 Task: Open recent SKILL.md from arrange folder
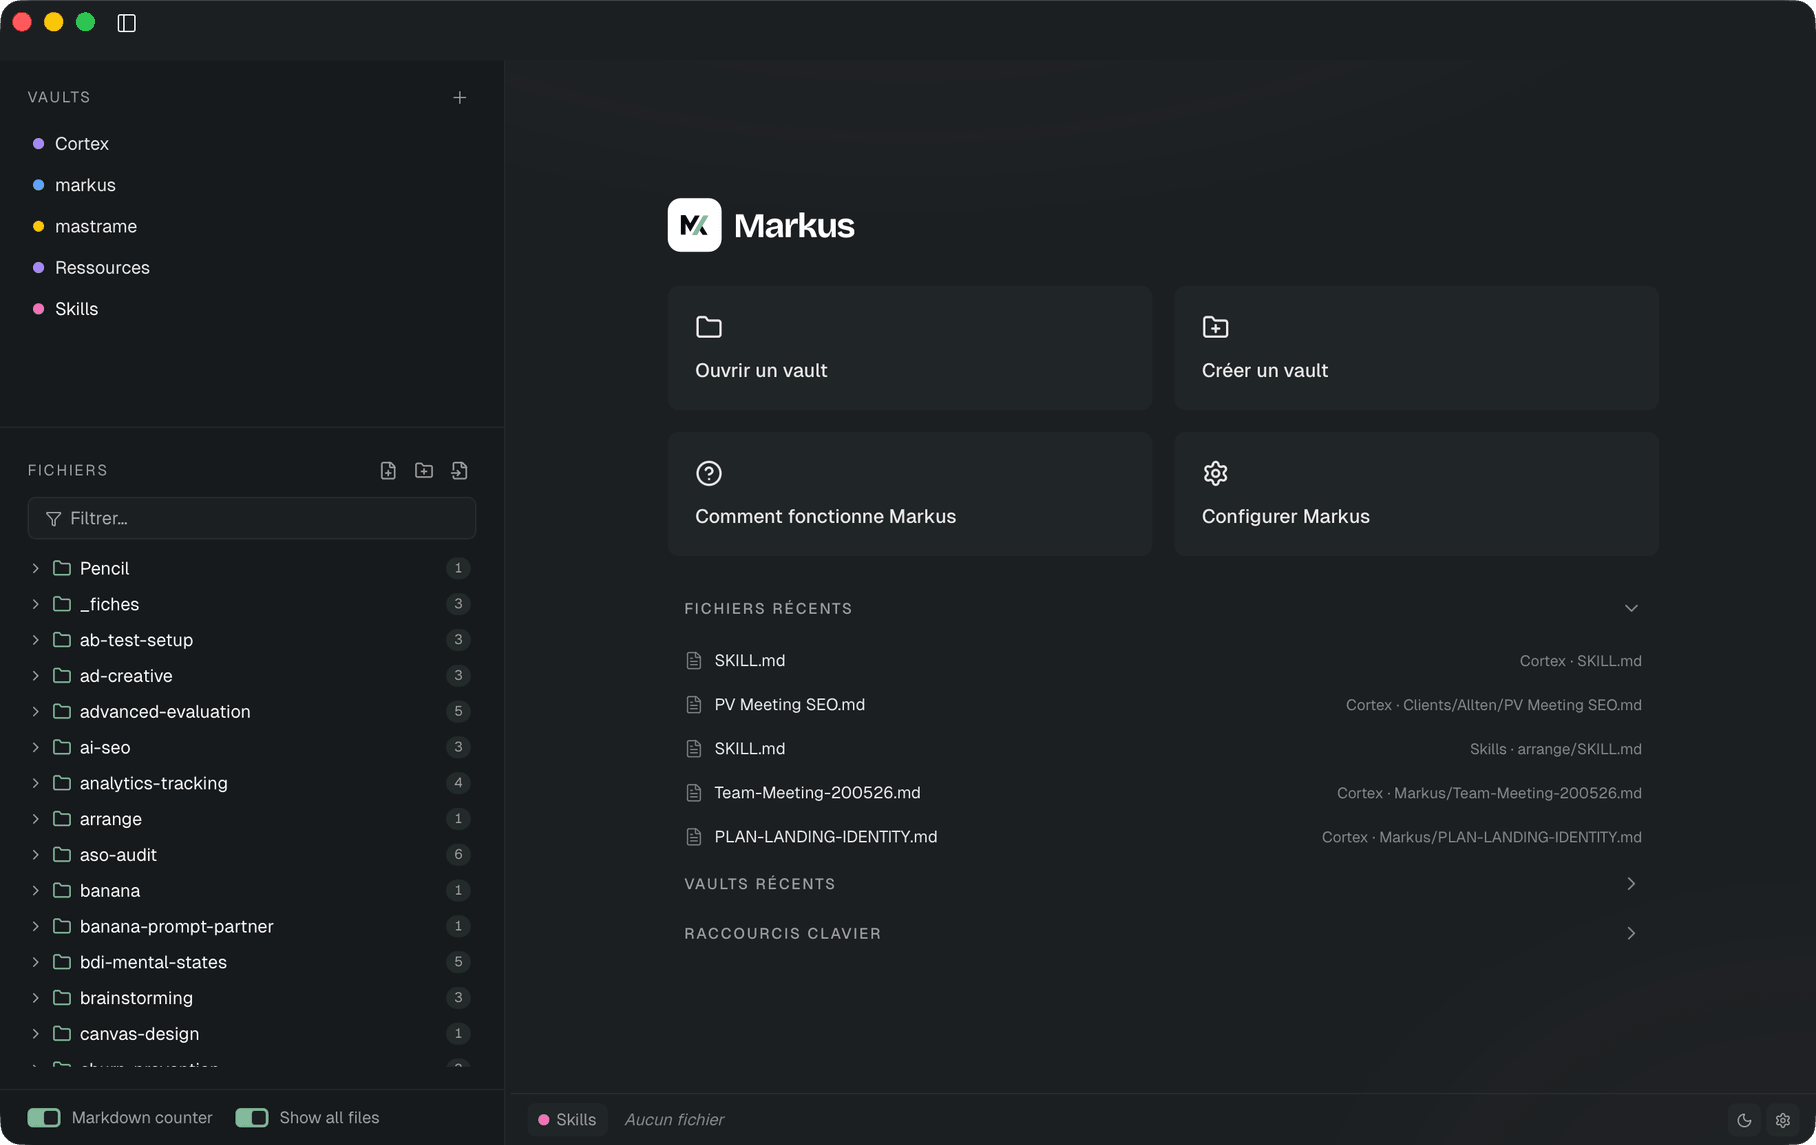1163,749
